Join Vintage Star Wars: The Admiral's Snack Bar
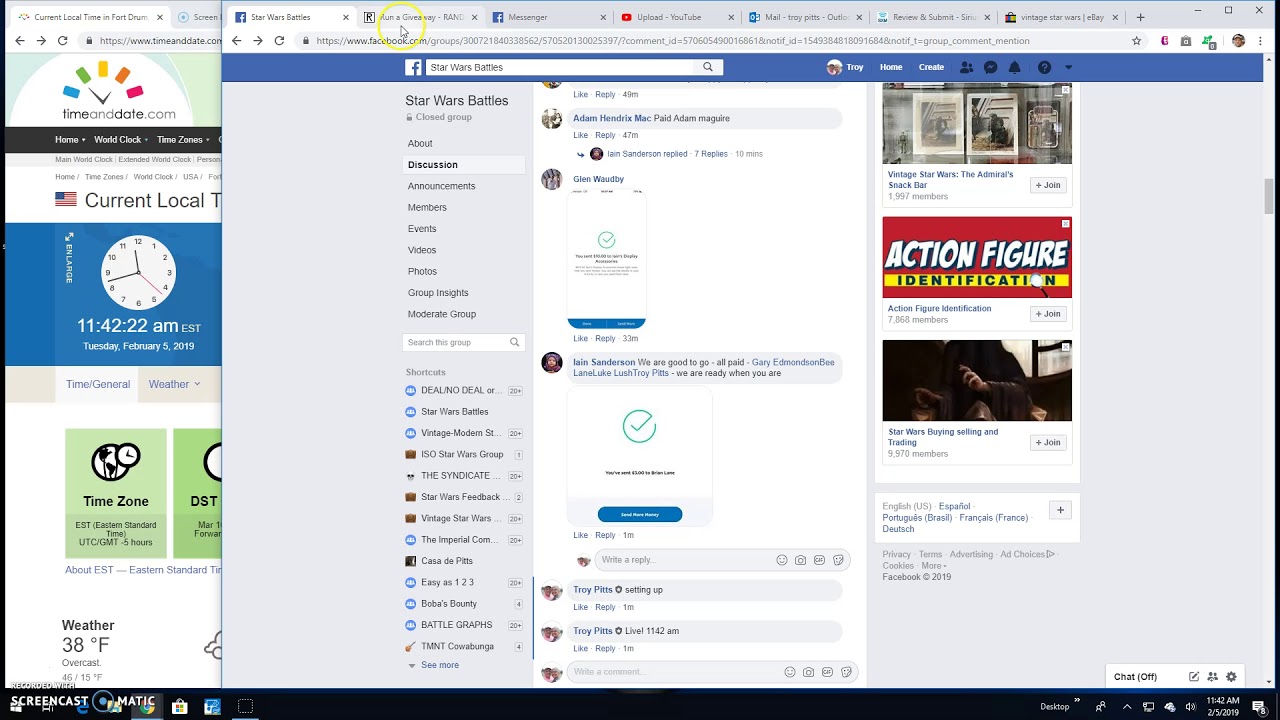 click(1048, 185)
